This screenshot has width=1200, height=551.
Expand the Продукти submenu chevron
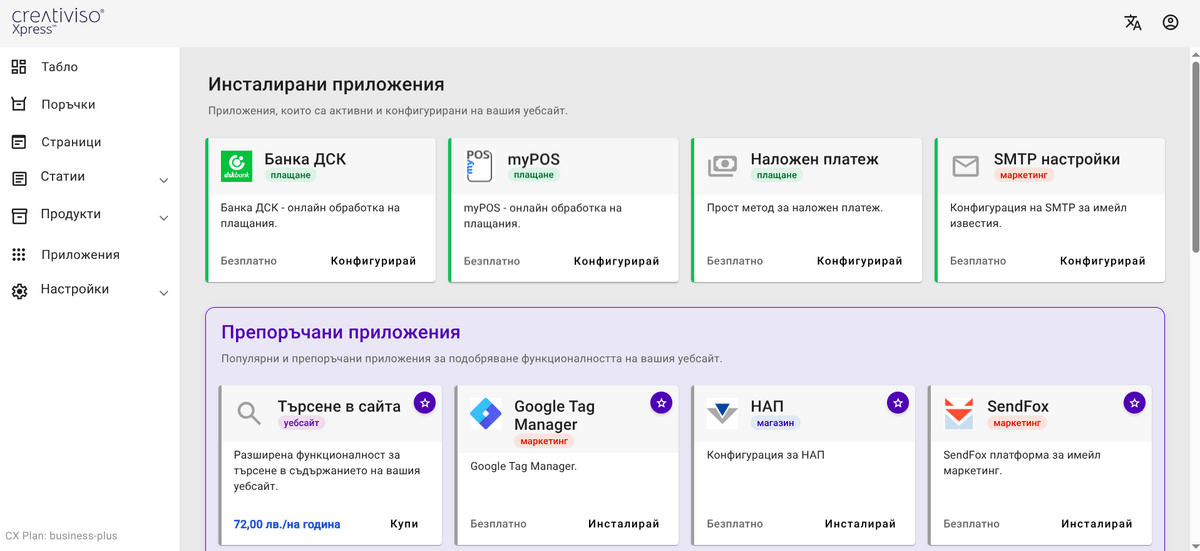163,218
